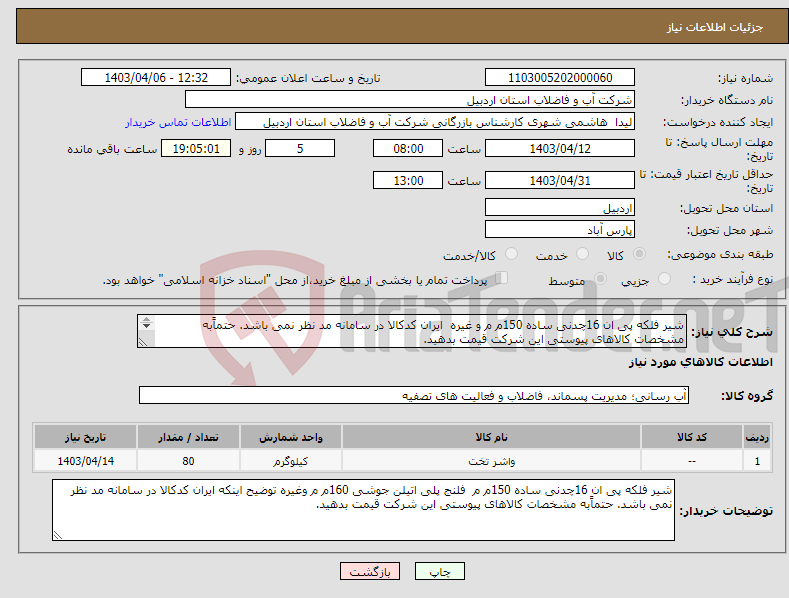Image resolution: width=789 pixels, height=598 pixels.
Task: Select the جزیی purchase type radio
Action: pyautogui.click(x=664, y=278)
